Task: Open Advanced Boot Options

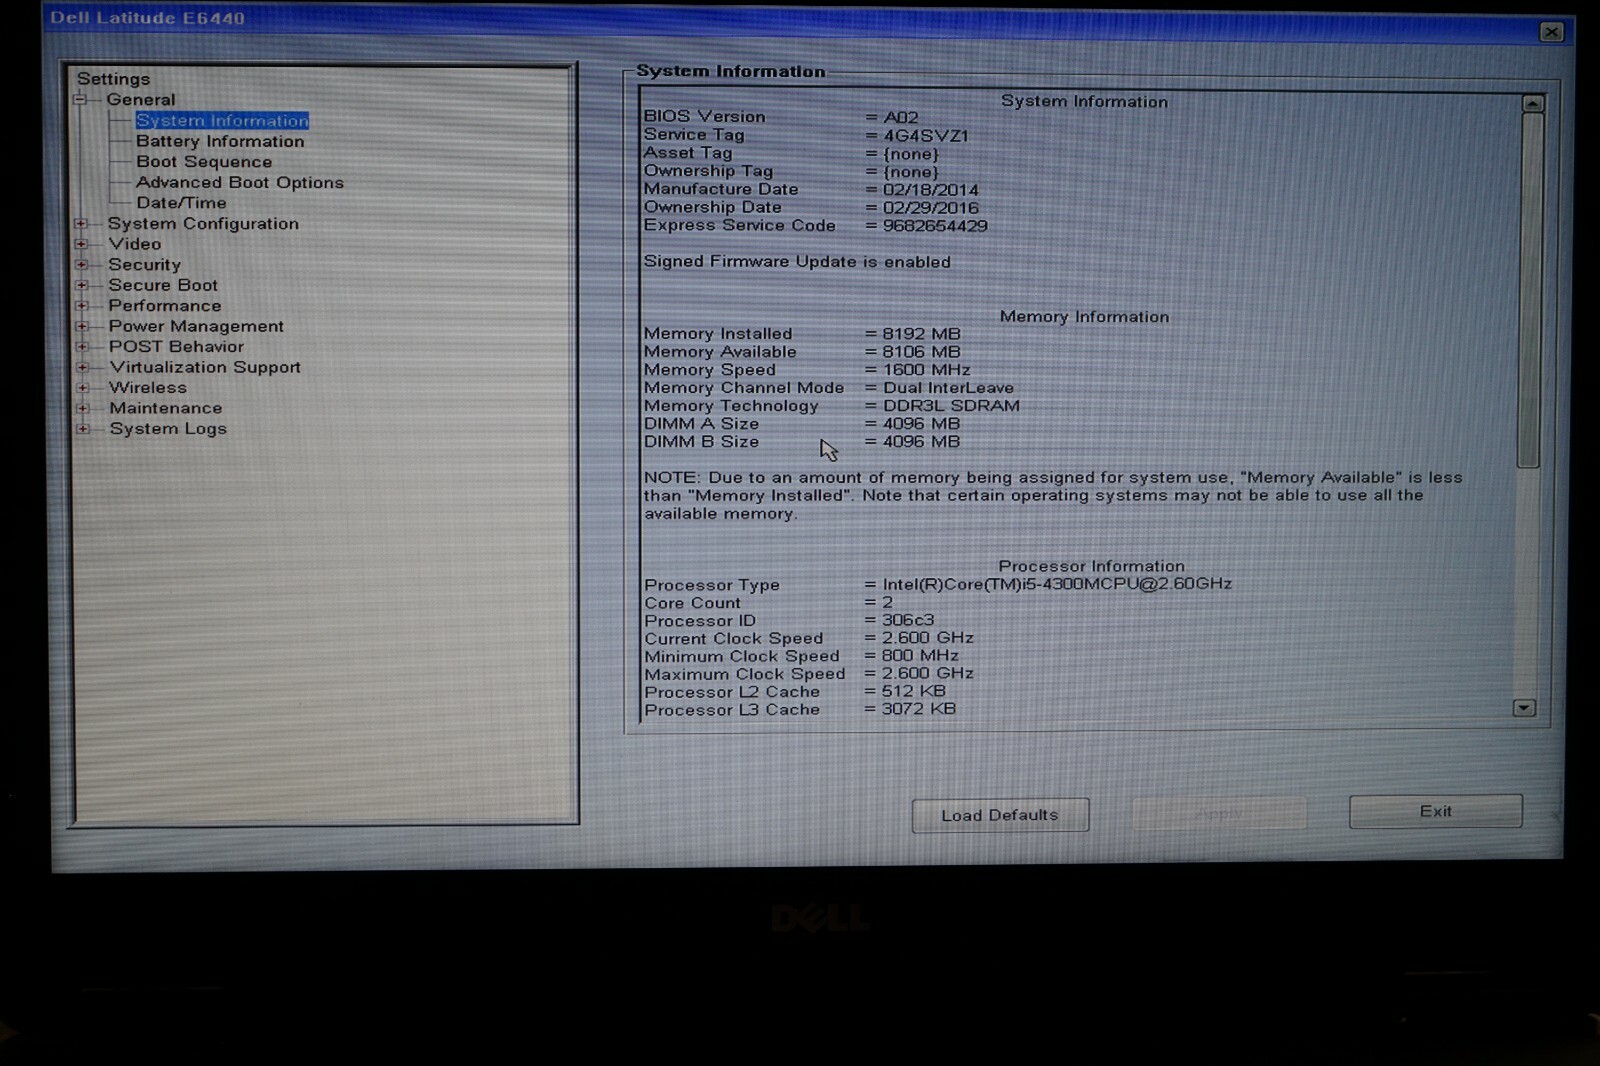Action: [240, 183]
